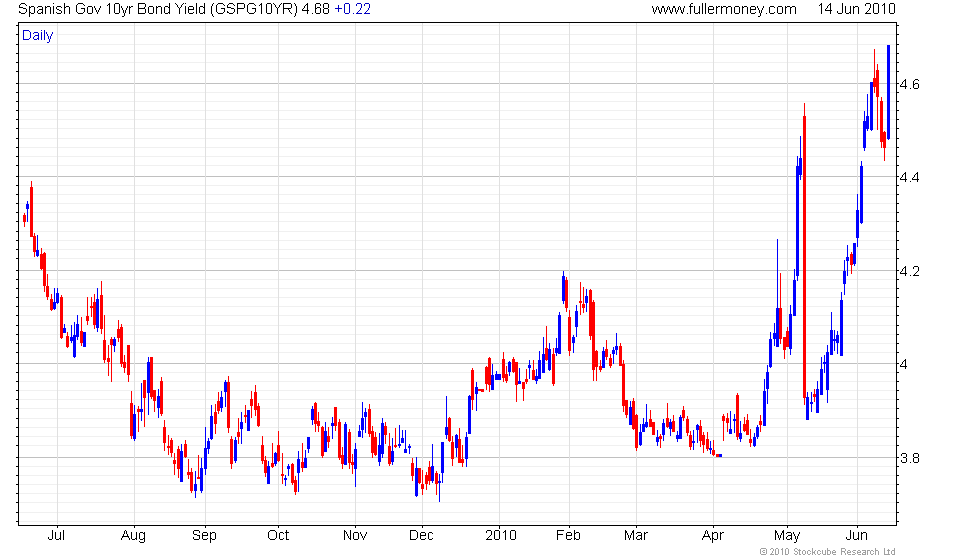This screenshot has width=980, height=560.
Task: Click the Feb x-axis label
Action: coord(569,536)
